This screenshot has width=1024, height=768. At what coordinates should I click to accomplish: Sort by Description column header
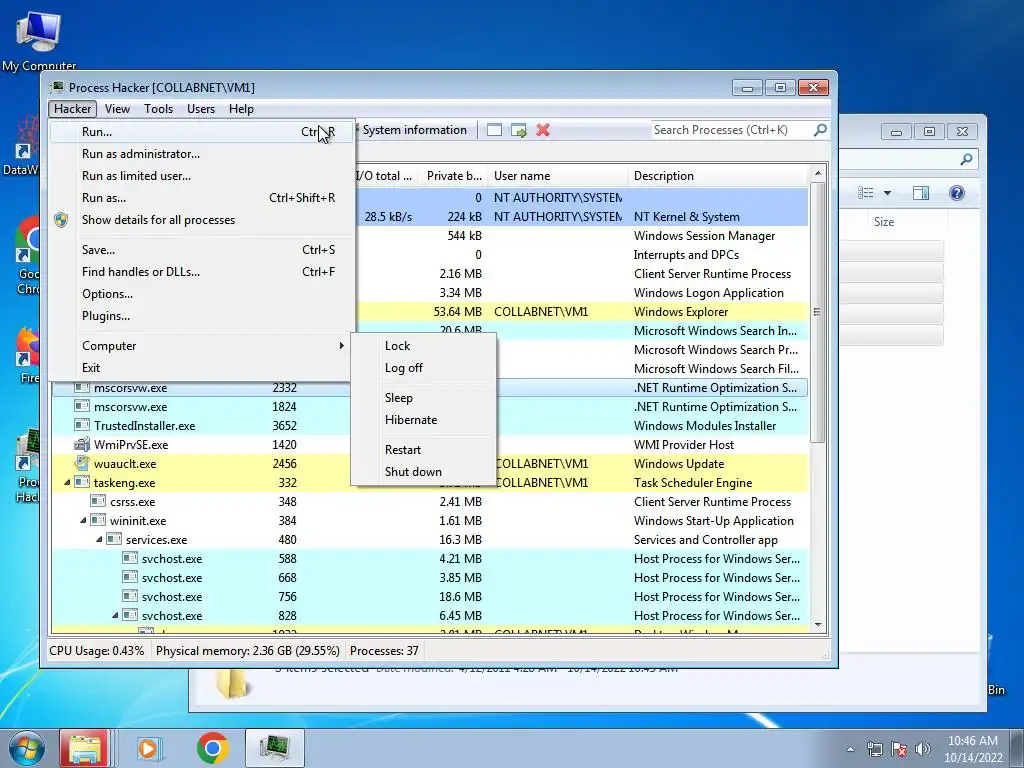(x=718, y=176)
